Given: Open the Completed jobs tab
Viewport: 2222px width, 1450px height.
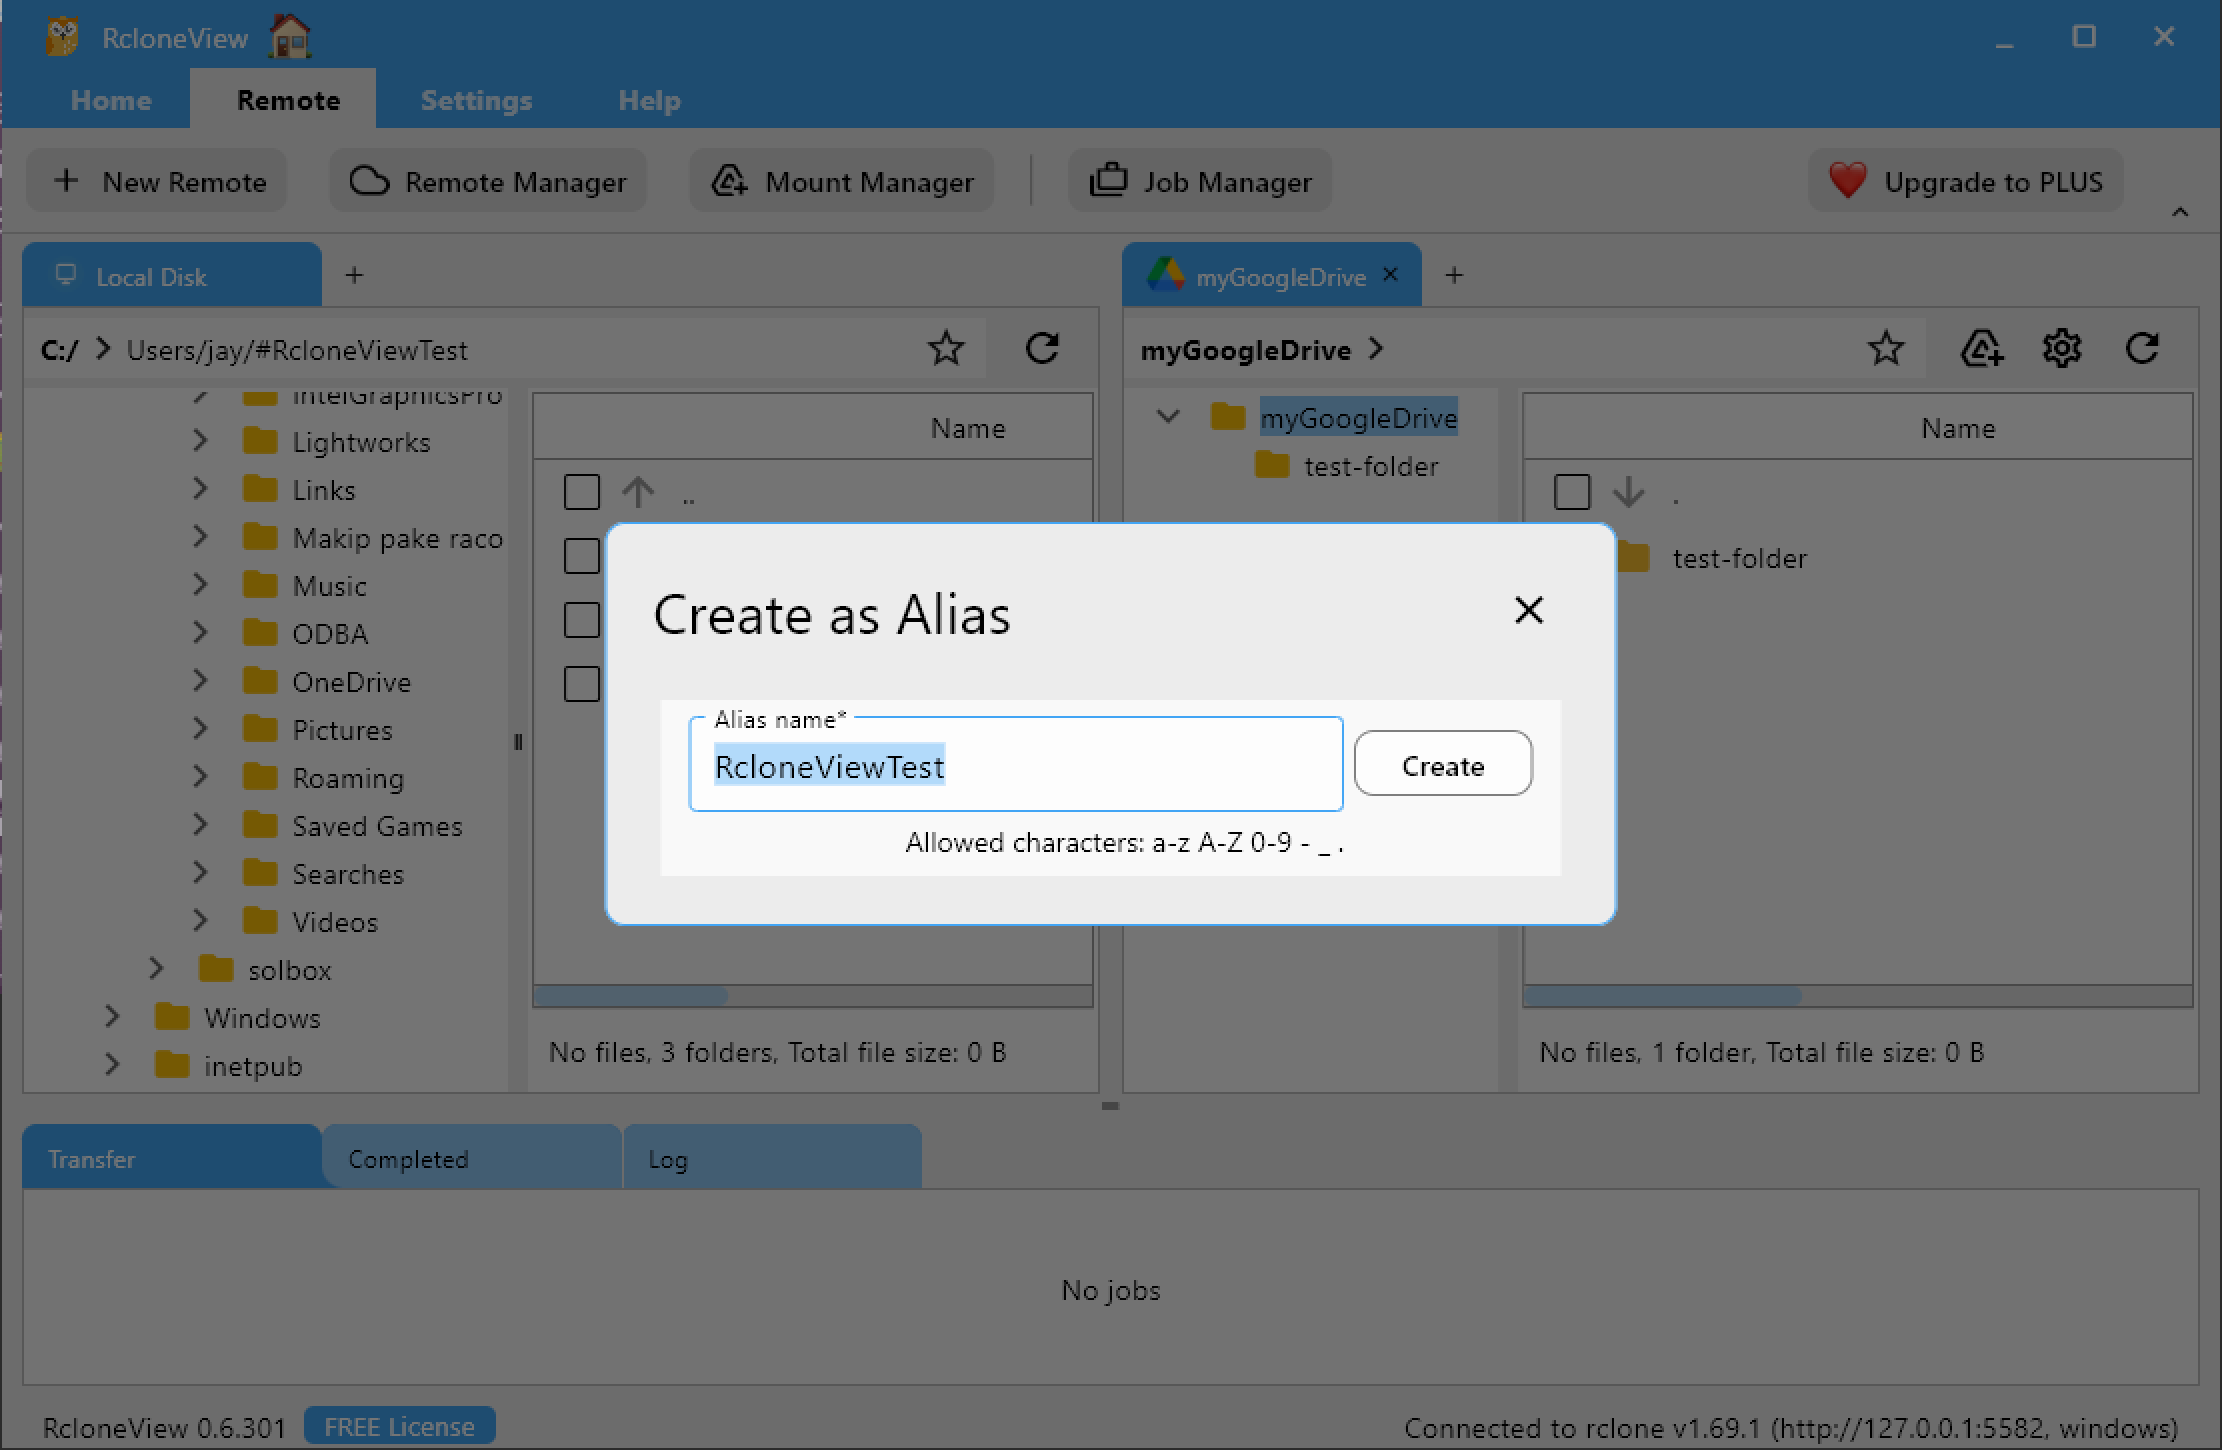Looking at the screenshot, I should pos(408,1159).
